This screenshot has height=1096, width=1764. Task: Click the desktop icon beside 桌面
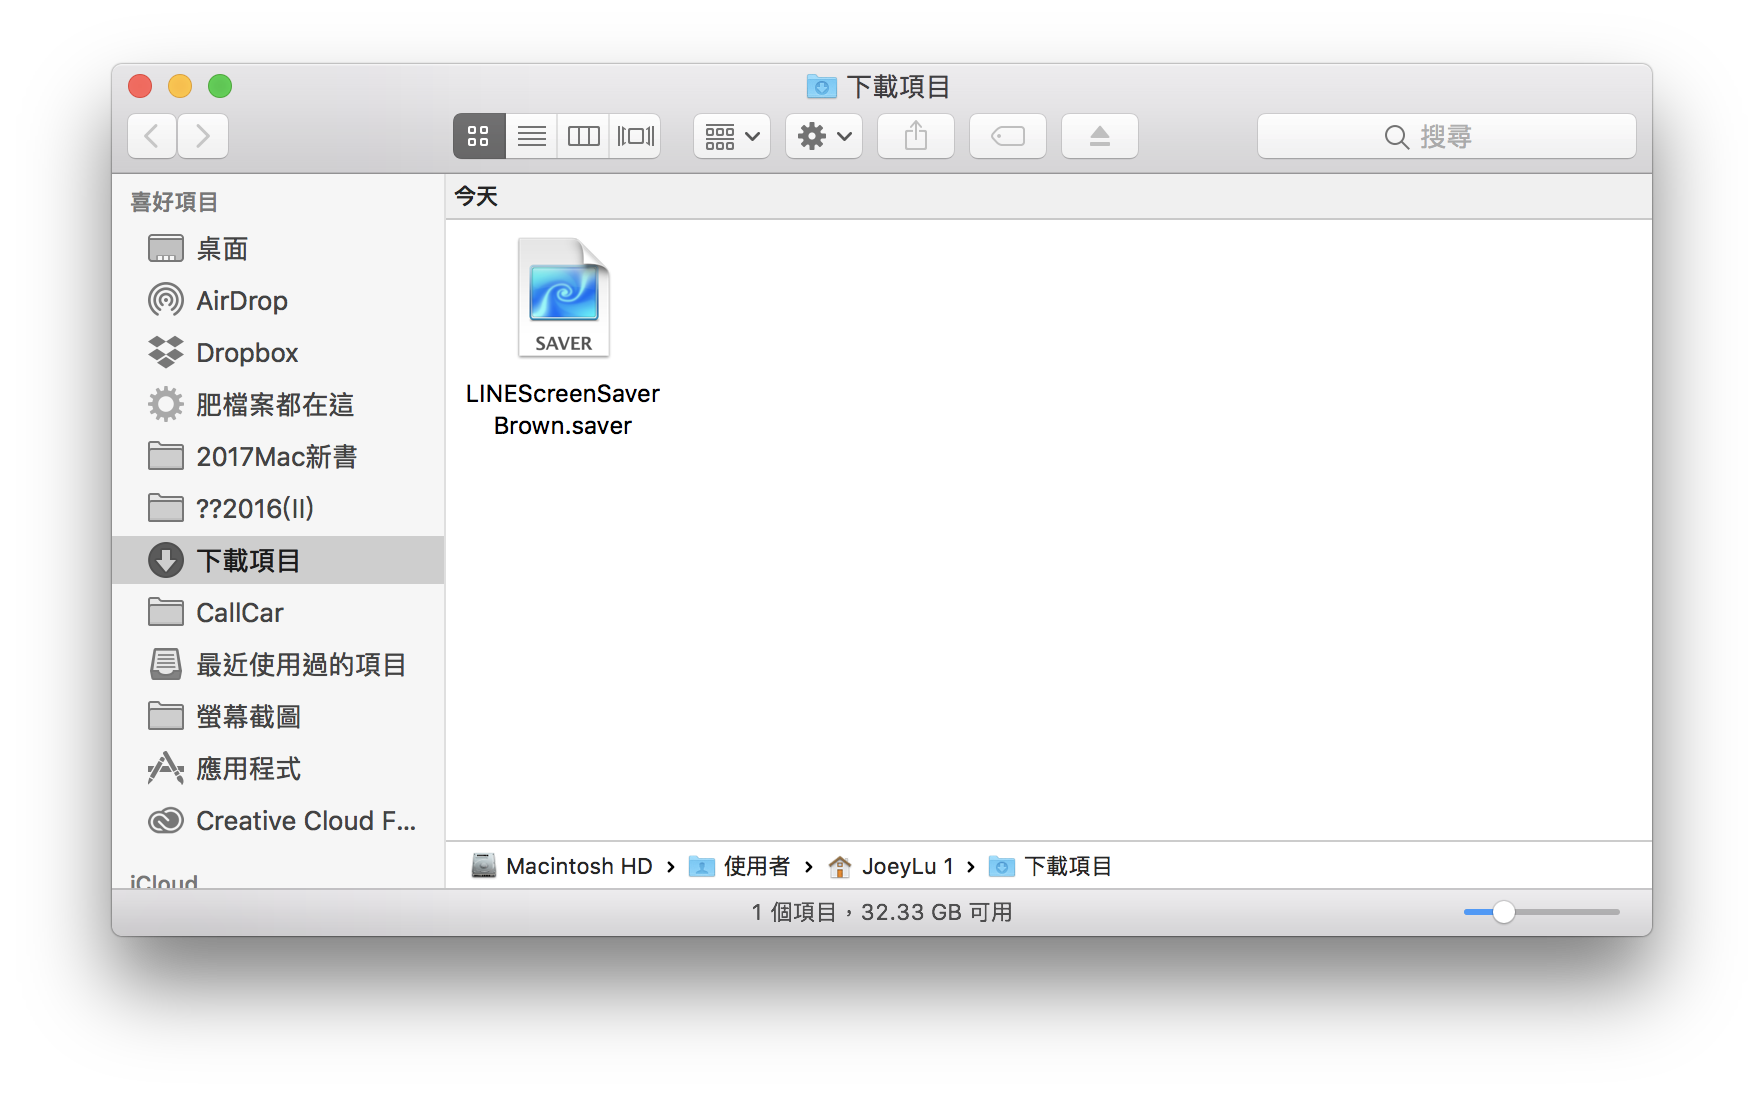coord(166,249)
